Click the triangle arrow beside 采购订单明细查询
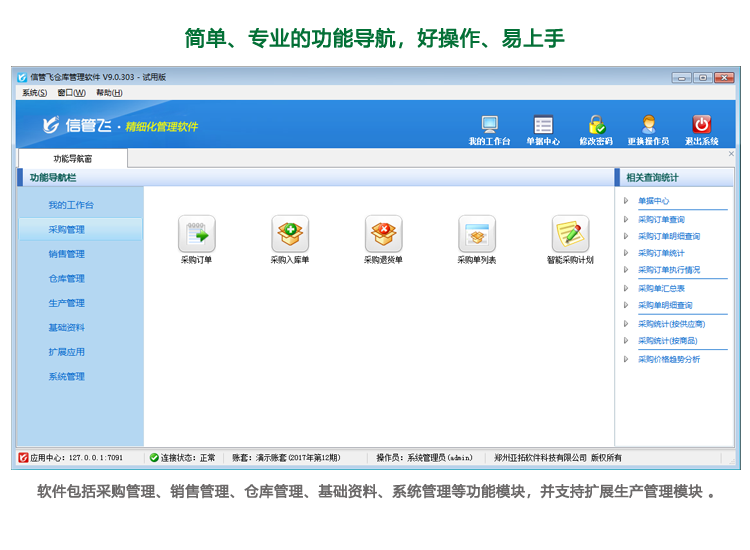The image size is (750, 550). pos(626,236)
